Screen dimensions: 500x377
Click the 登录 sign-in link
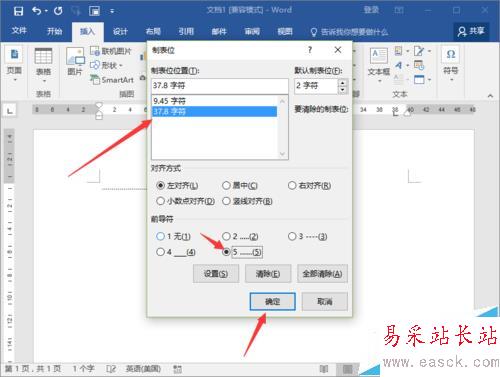coord(371,10)
